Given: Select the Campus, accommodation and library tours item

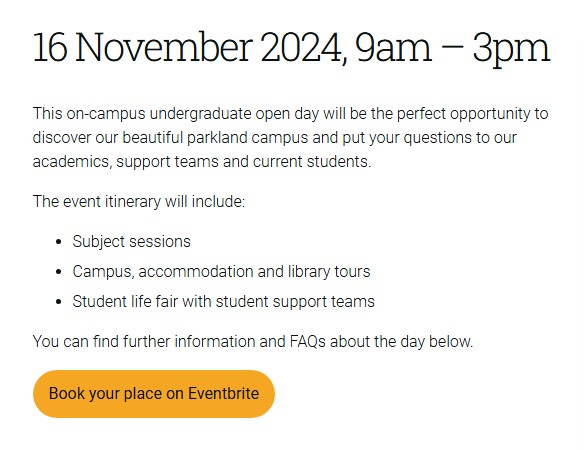Looking at the screenshot, I should 221,272.
